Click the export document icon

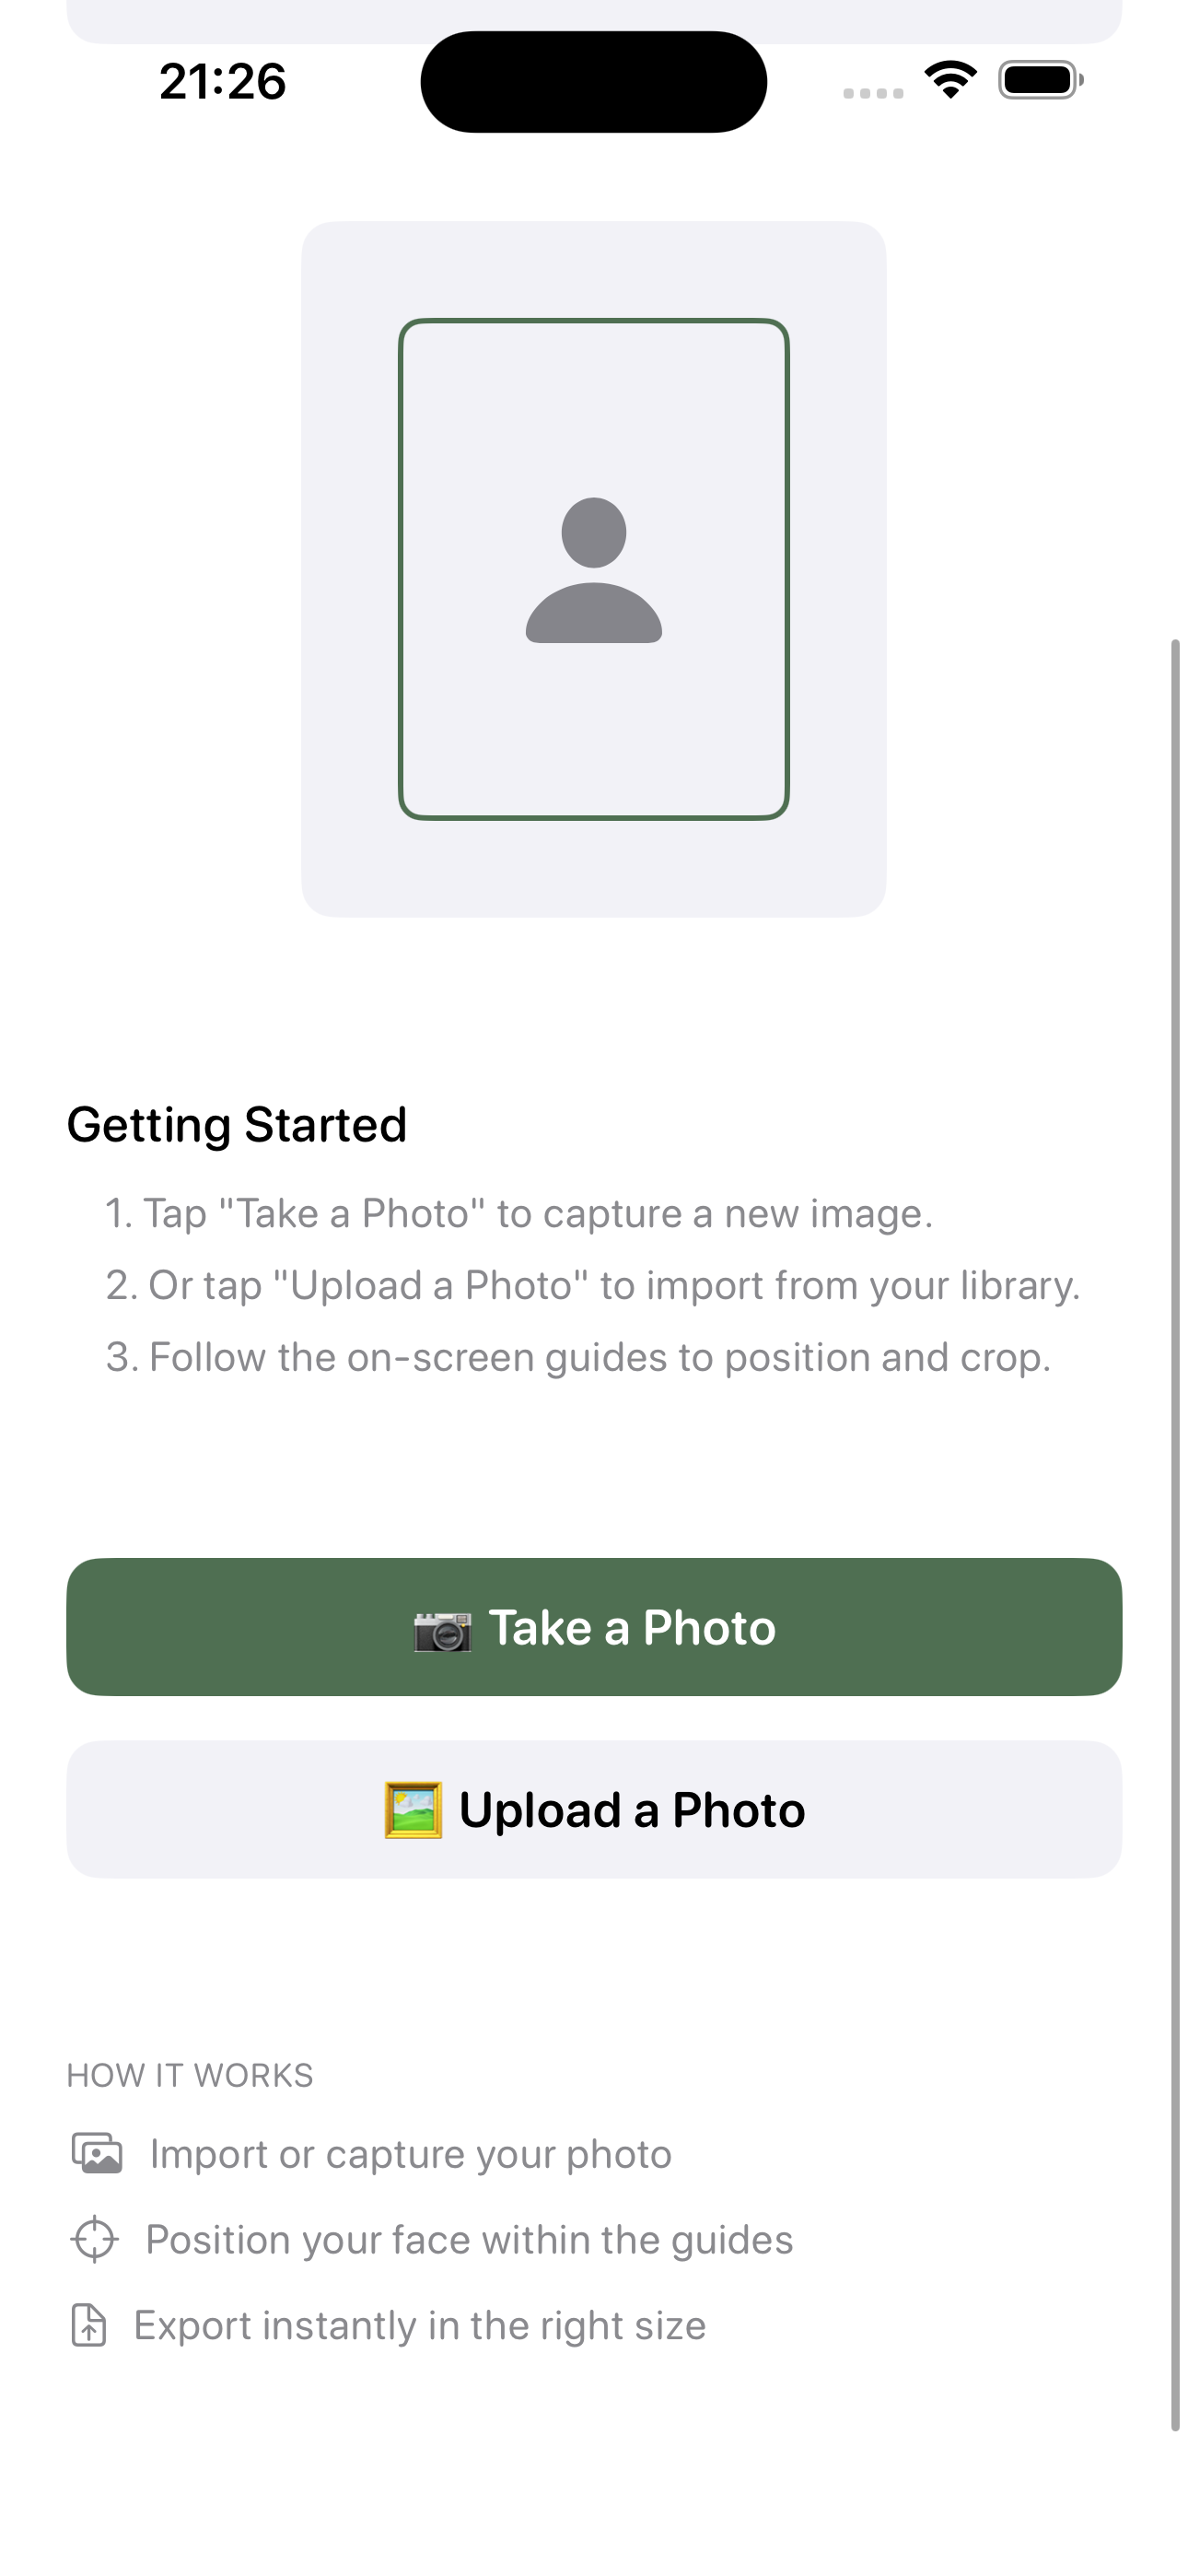[89, 2325]
